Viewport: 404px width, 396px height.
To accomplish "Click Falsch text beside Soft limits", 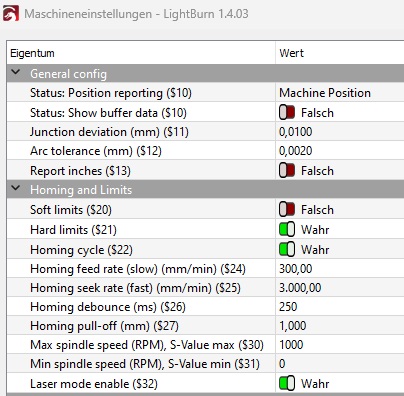I will pos(317,210).
